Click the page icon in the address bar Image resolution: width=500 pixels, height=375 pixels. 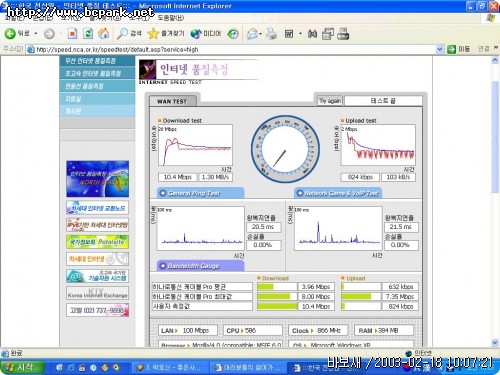click(31, 49)
